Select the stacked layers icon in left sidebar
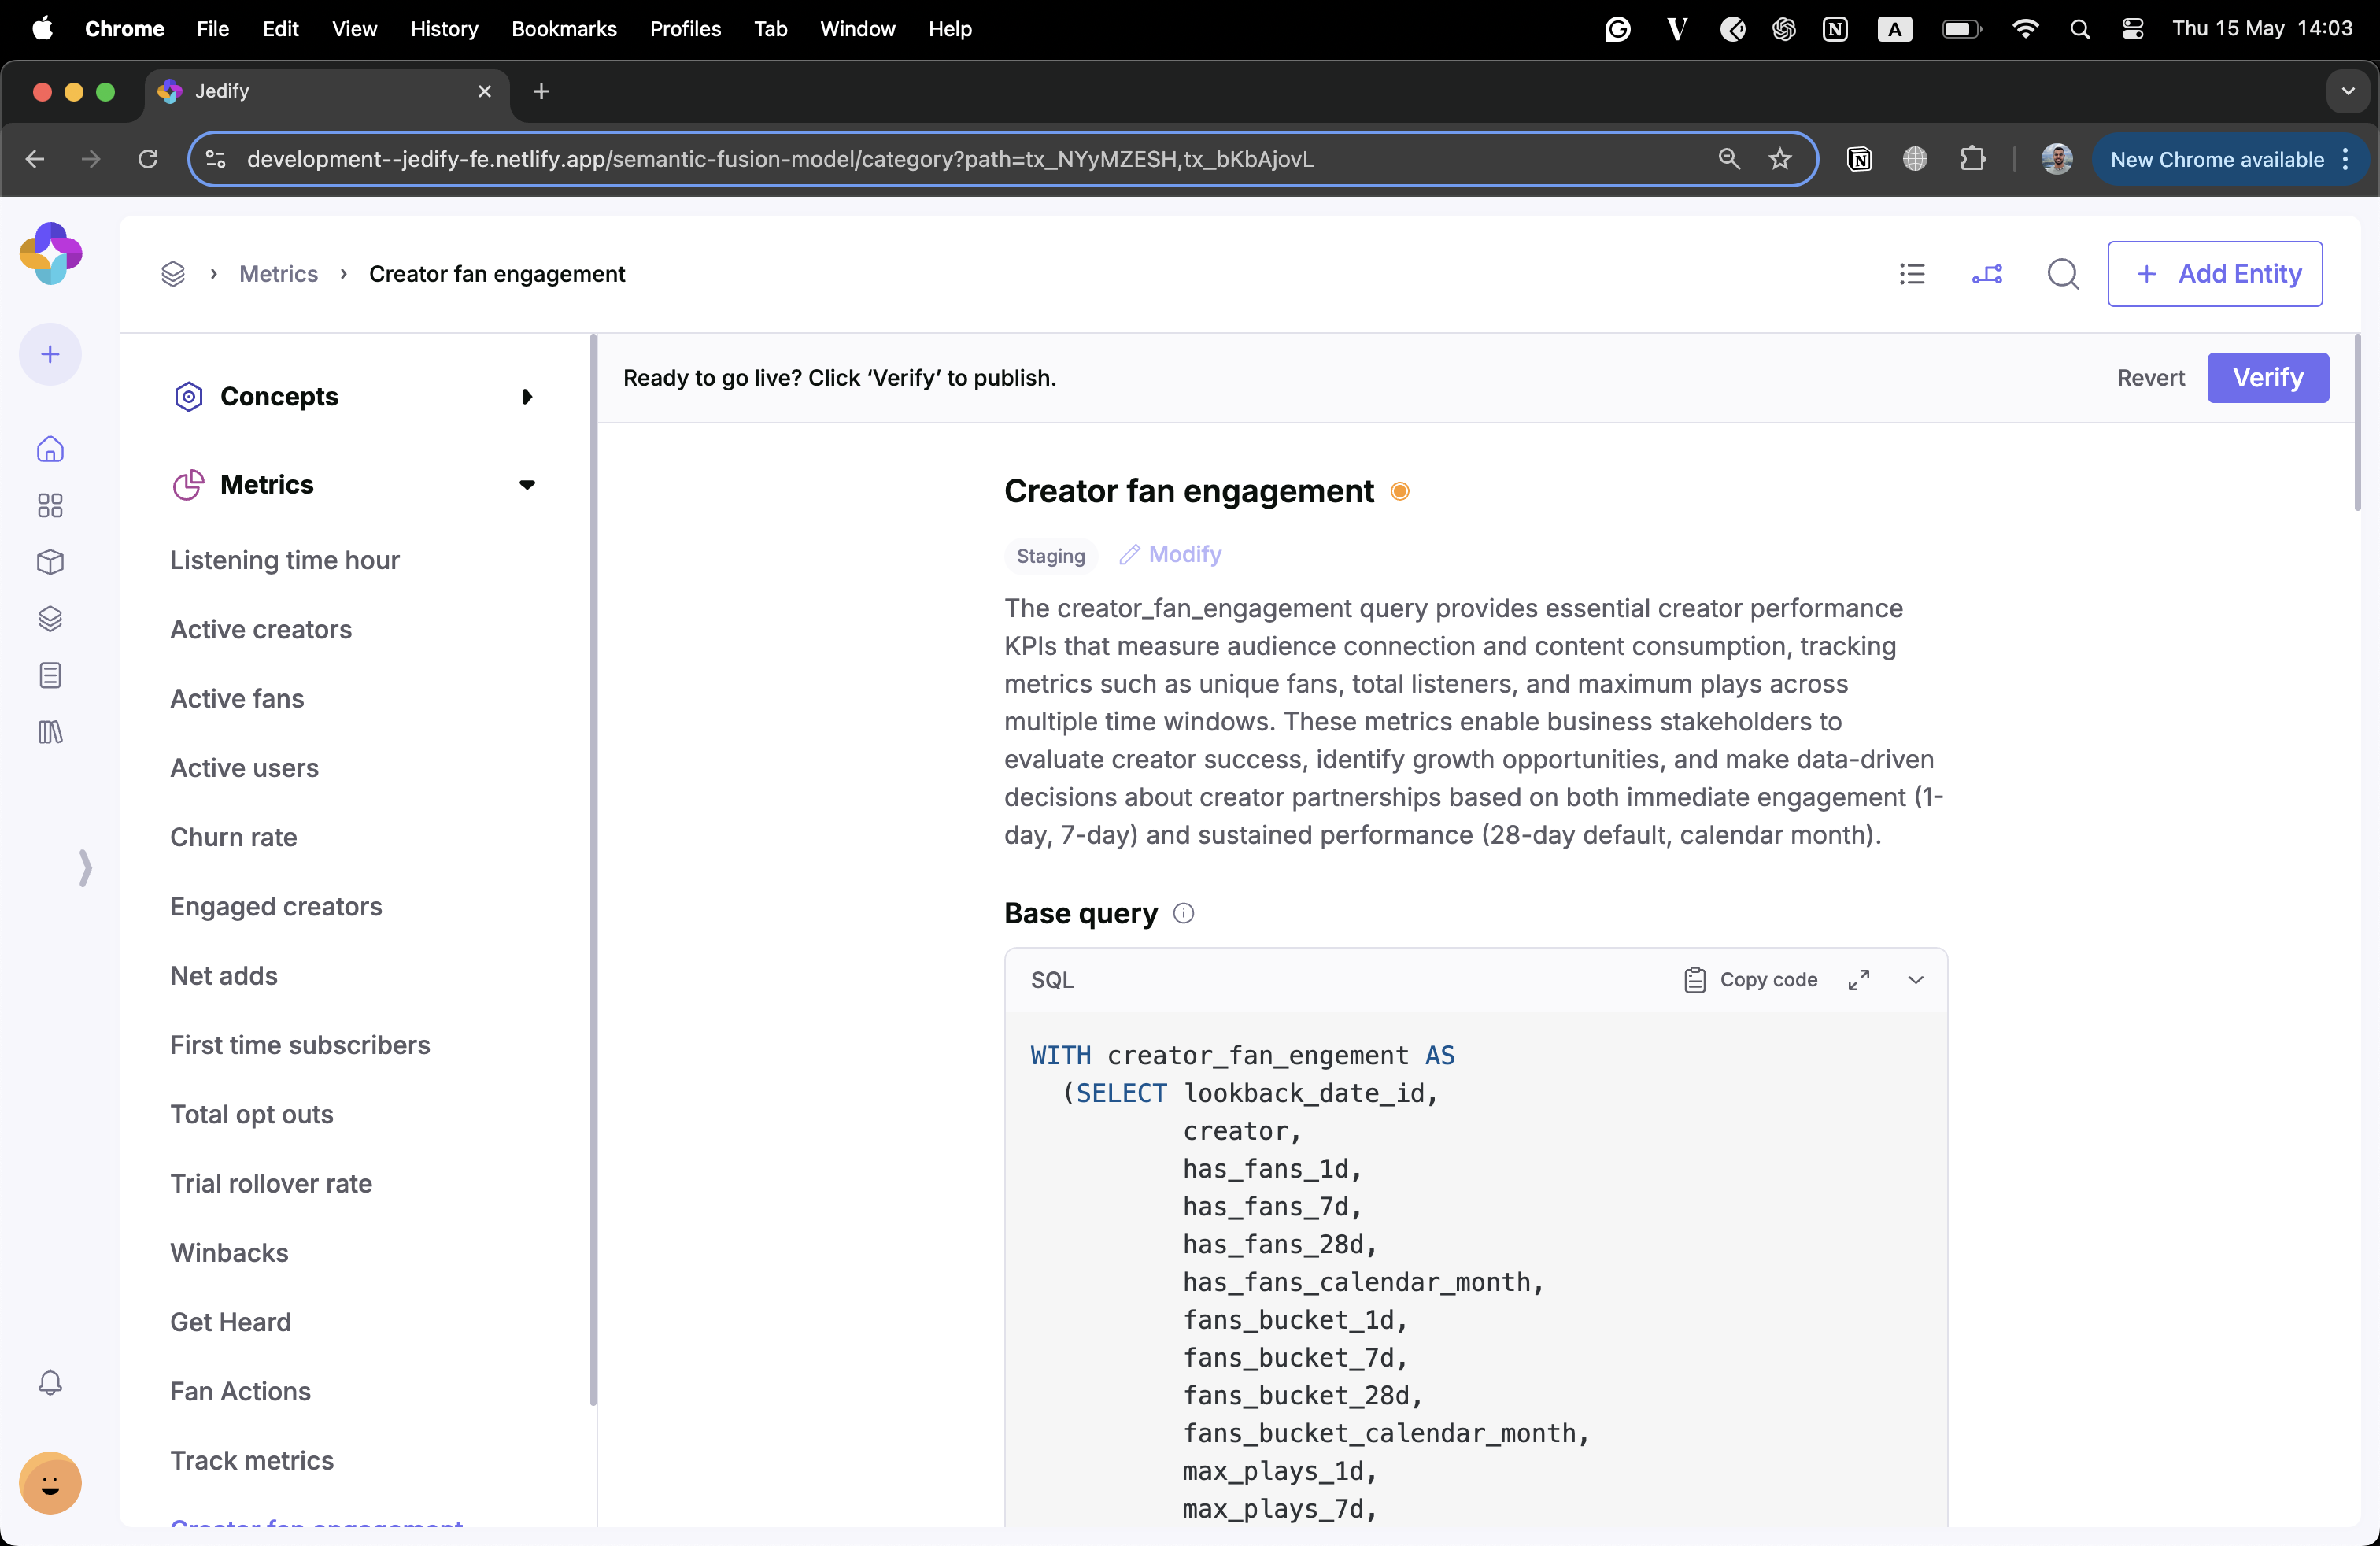 click(x=50, y=619)
